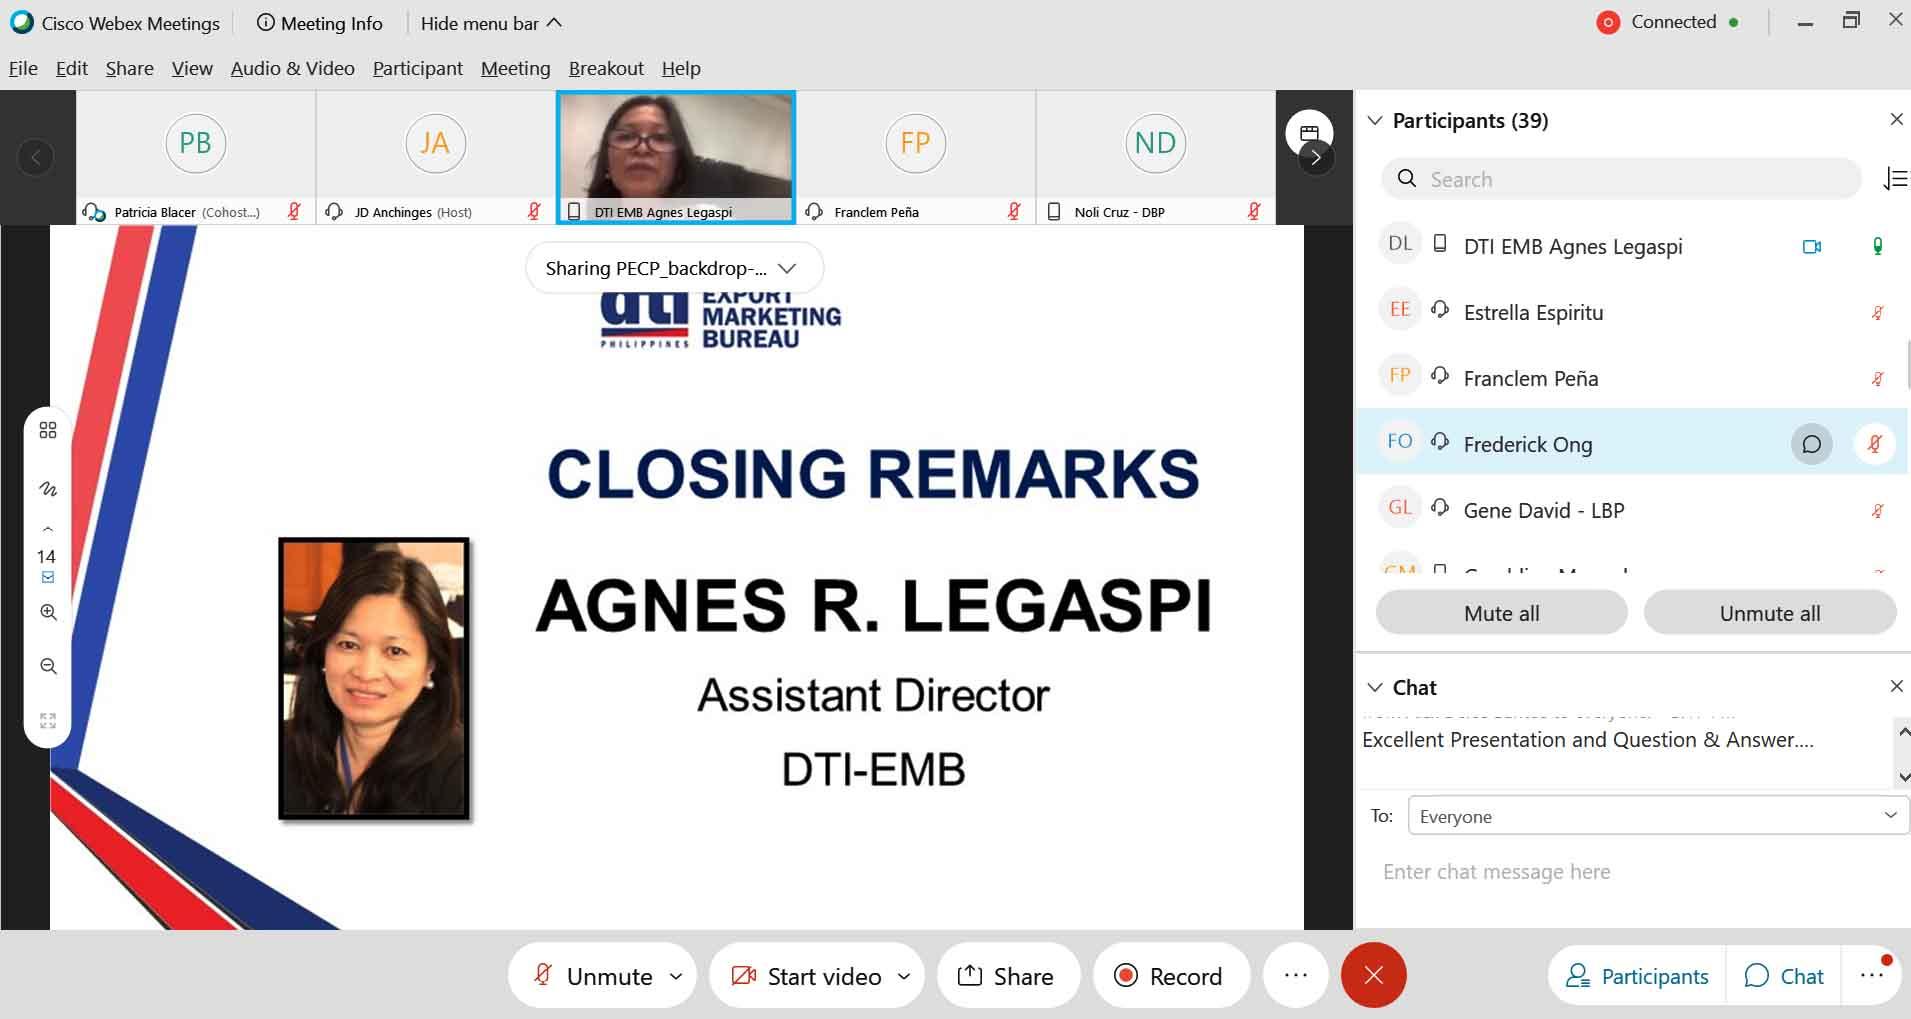Open the File menu

tap(23, 68)
